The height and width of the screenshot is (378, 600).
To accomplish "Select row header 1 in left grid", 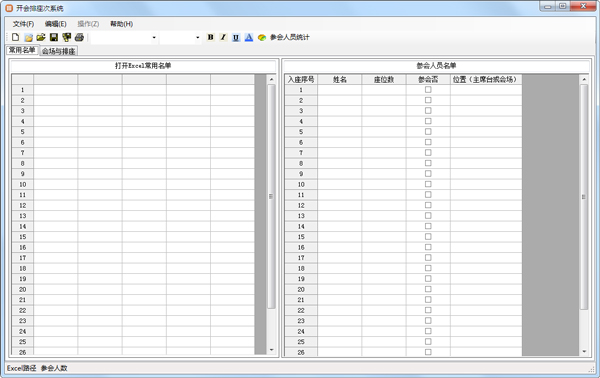I will pos(23,90).
